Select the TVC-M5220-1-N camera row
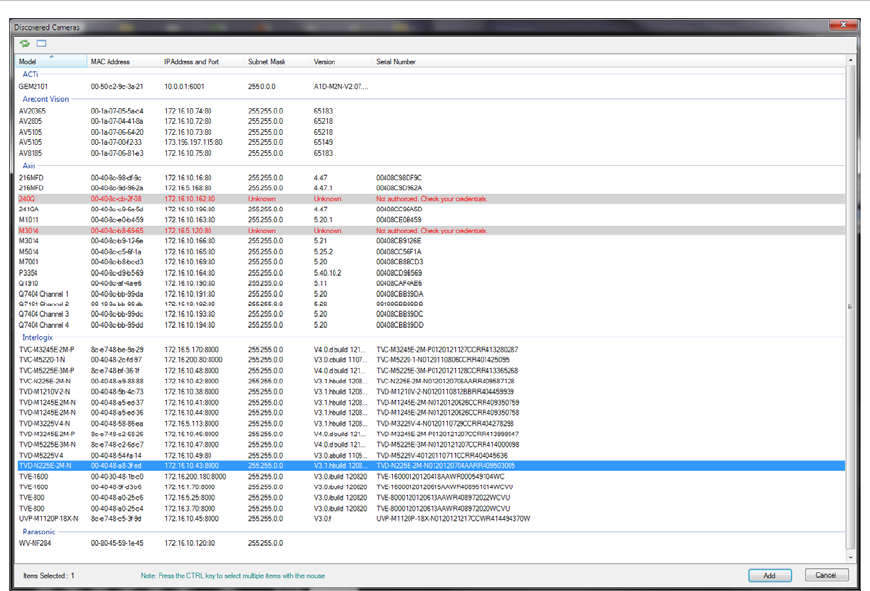The image size is (870, 591). (x=431, y=360)
